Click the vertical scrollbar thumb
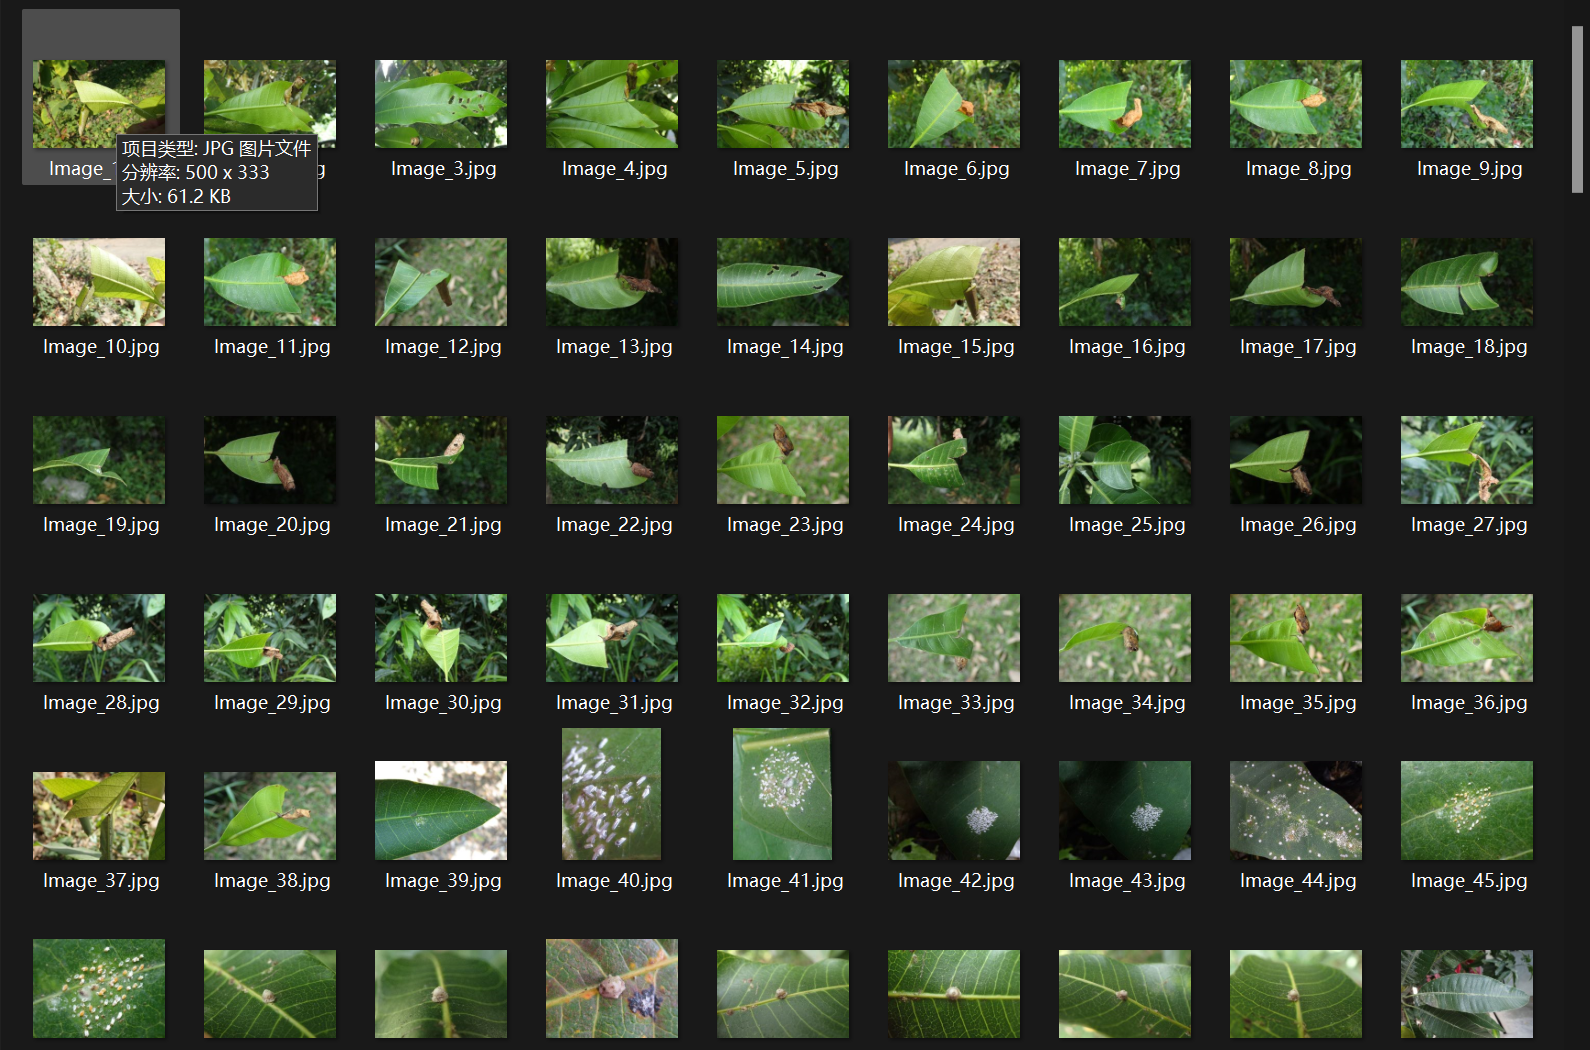This screenshot has height=1050, width=1590. pyautogui.click(x=1577, y=110)
